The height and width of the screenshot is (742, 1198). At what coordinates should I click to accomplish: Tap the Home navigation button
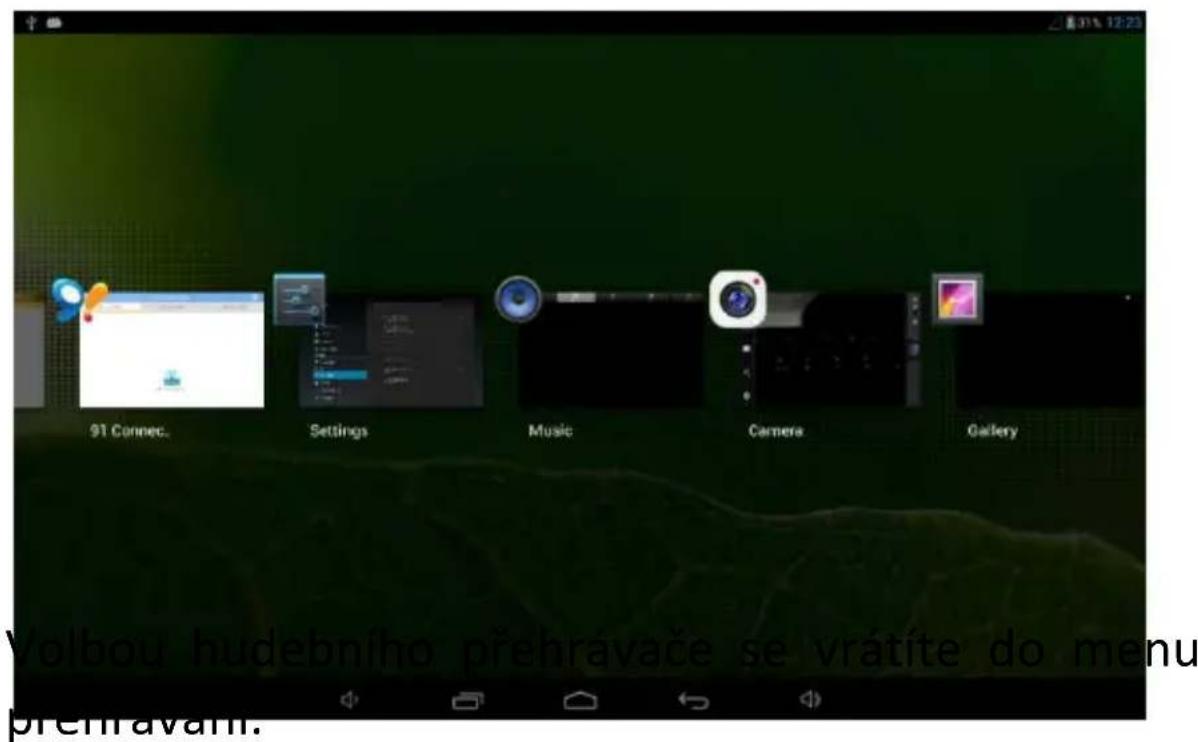(x=580, y=700)
